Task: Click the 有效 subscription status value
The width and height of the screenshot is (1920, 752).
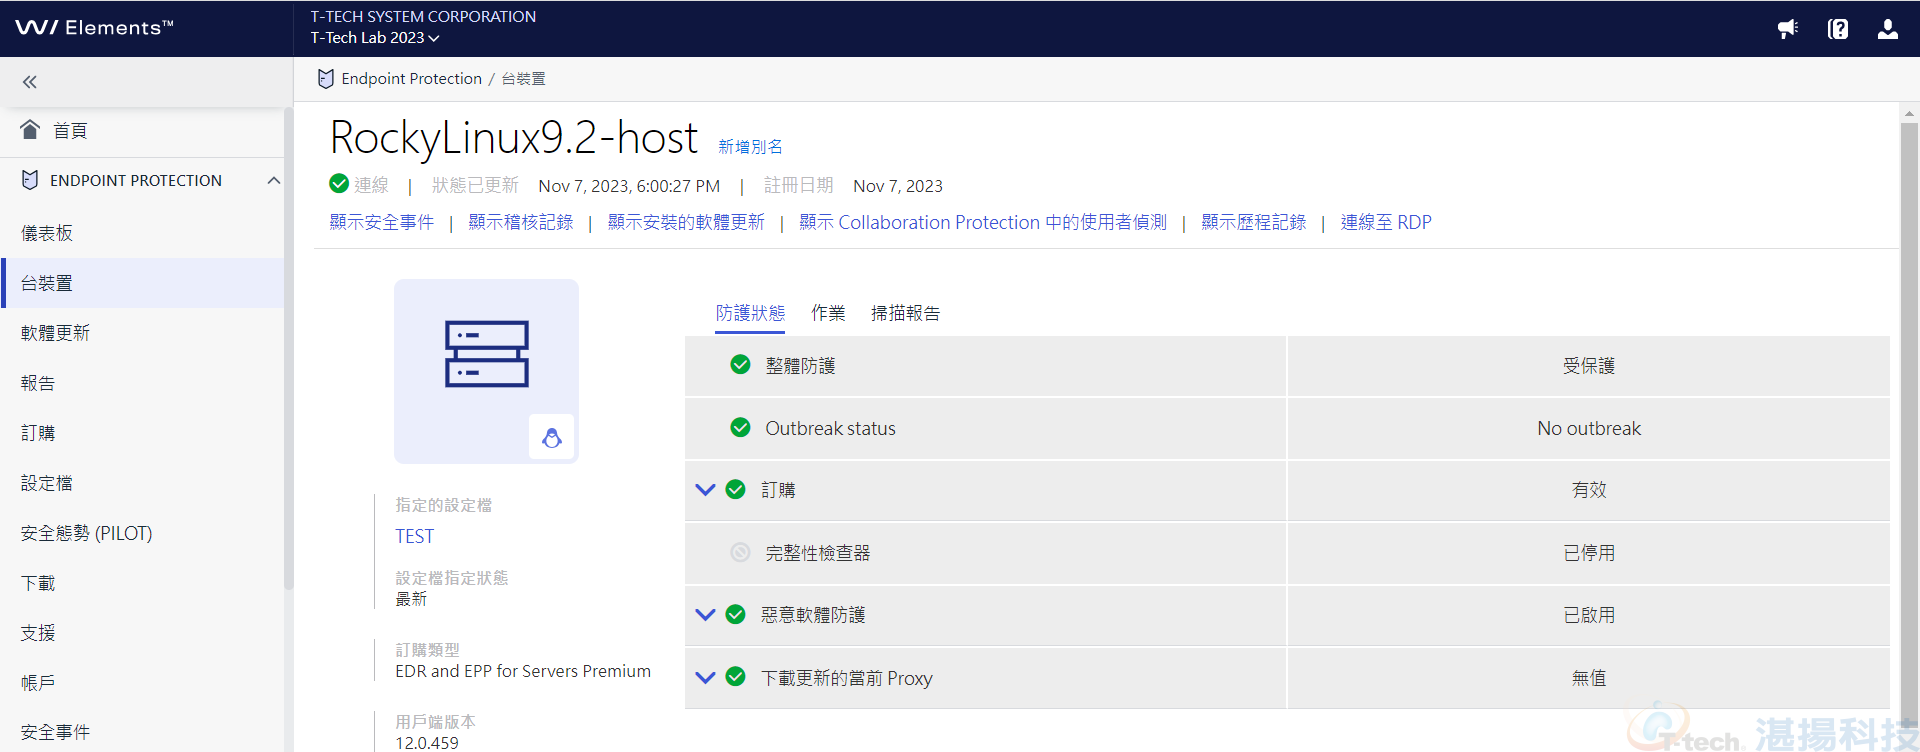Action: coord(1588,490)
